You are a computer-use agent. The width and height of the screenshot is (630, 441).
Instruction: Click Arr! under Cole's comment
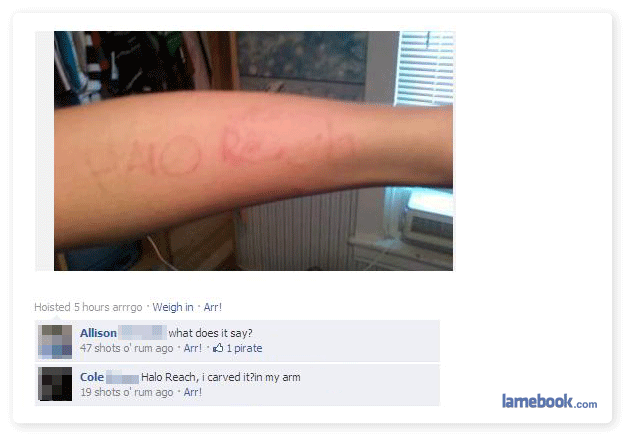pos(192,392)
